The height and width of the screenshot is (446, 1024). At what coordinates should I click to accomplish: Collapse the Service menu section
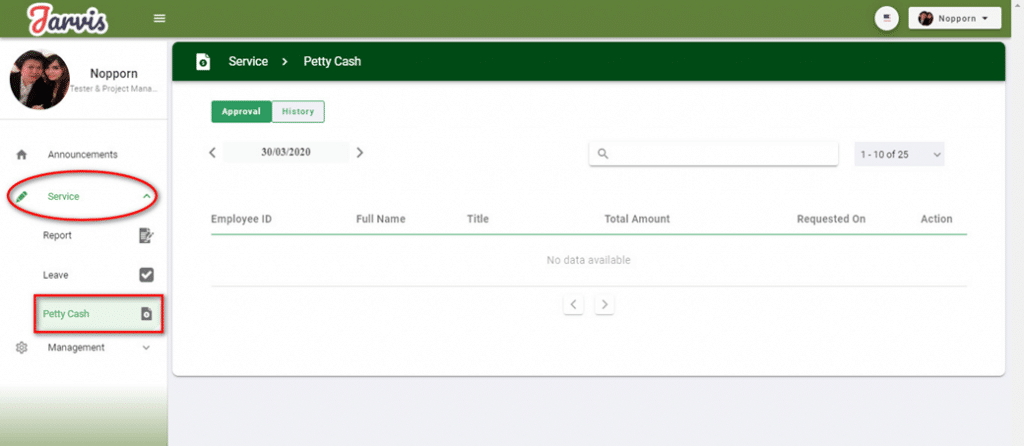click(147, 197)
